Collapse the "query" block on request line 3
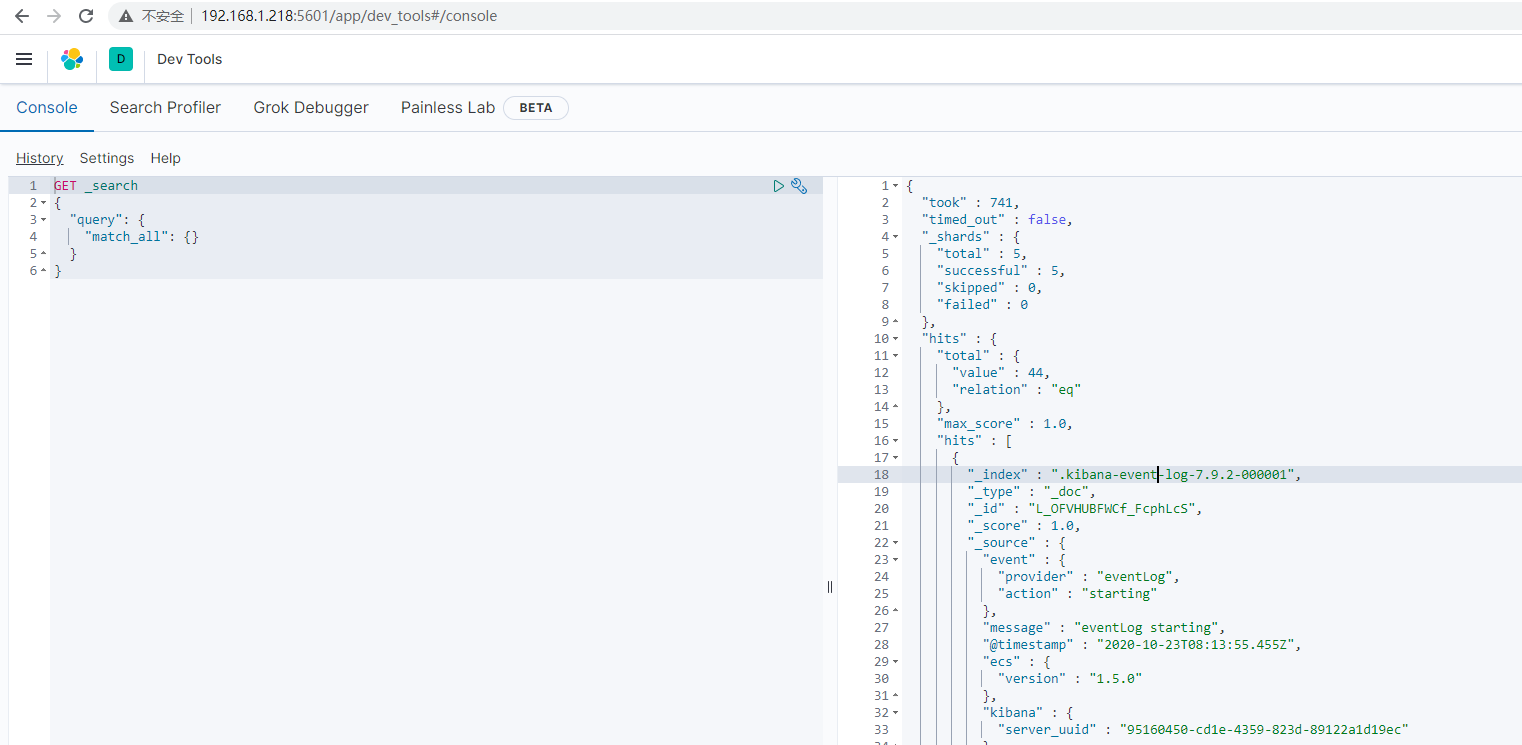Image resolution: width=1522 pixels, height=745 pixels. [x=44, y=220]
